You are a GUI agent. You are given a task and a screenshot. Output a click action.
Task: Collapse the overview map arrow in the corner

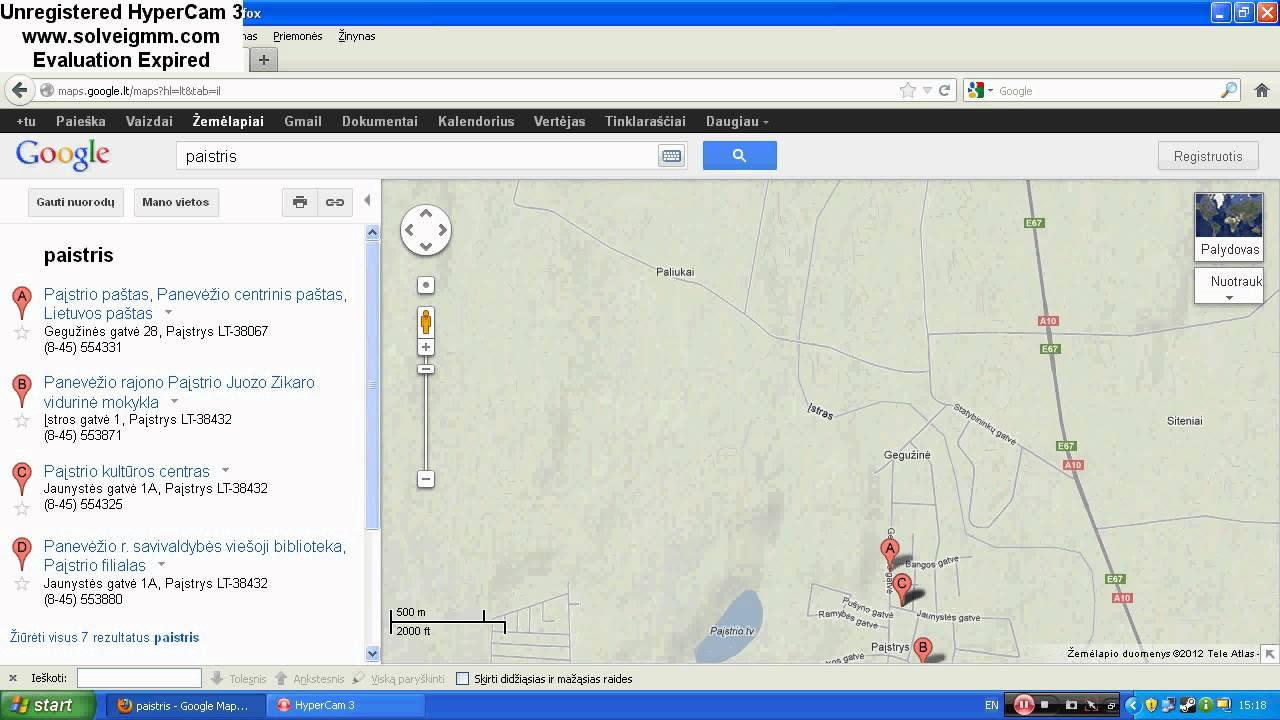pyautogui.click(x=1270, y=654)
